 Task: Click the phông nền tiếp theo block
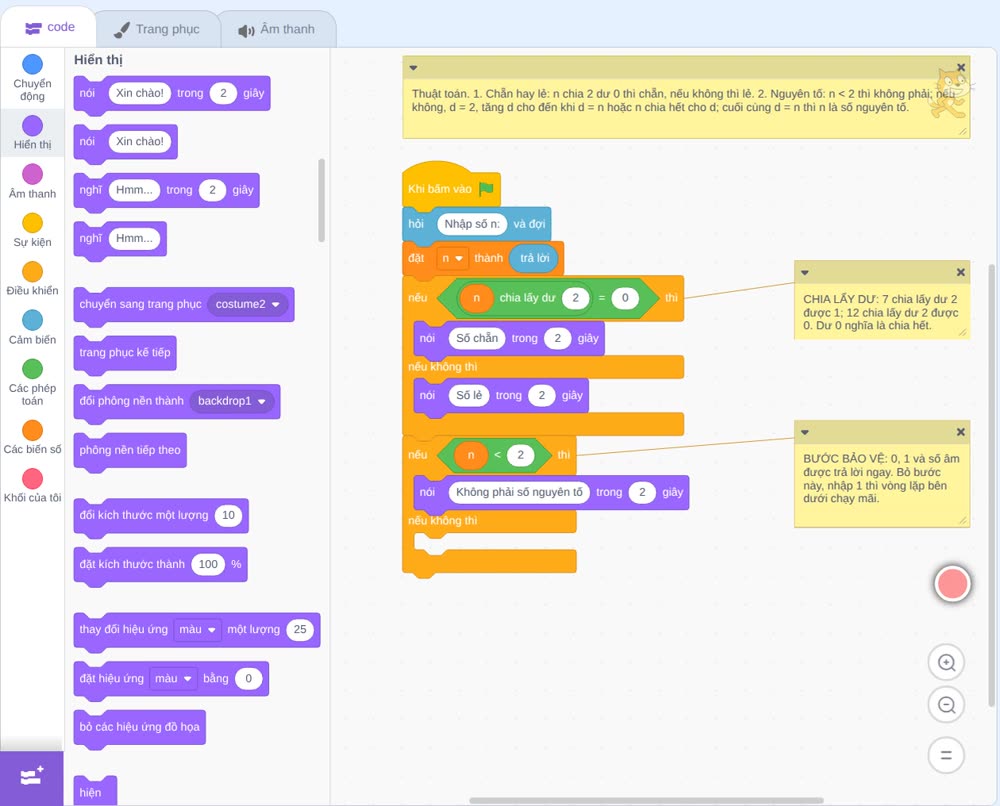(x=130, y=451)
